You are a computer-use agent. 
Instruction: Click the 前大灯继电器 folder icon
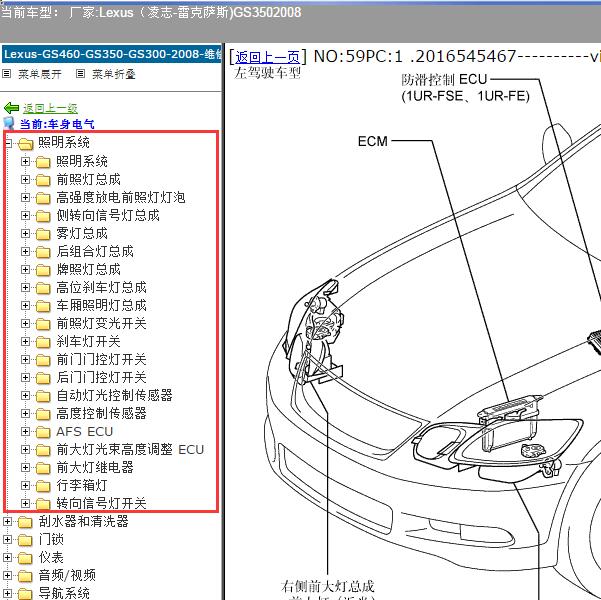(x=43, y=468)
